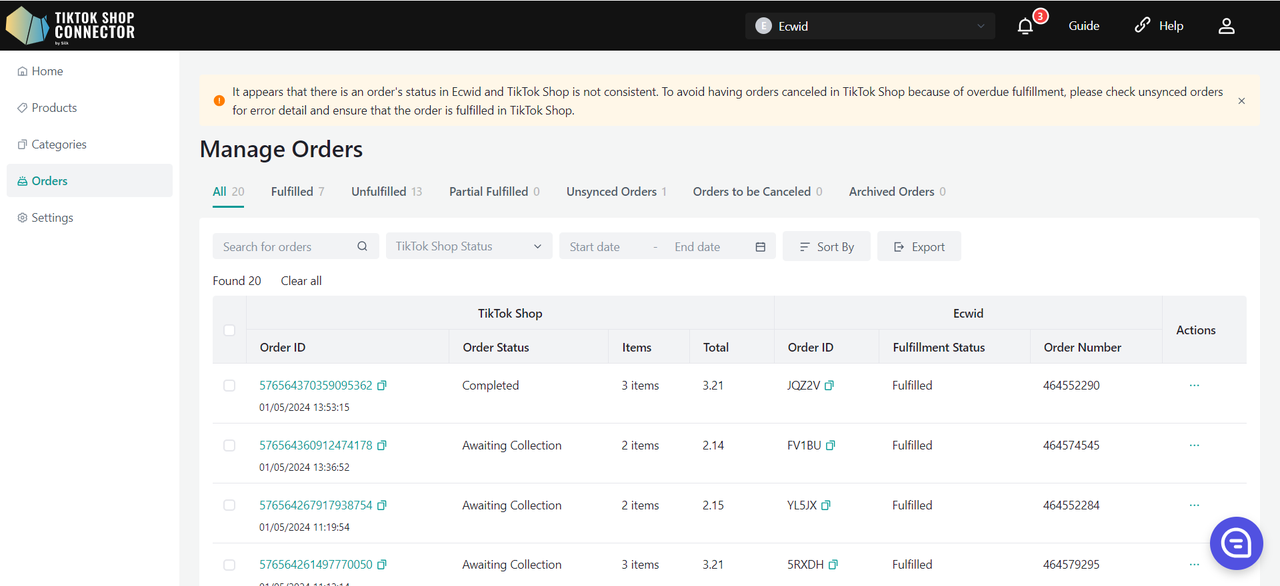Copy Ecwid order ID JQZ2V
The height and width of the screenshot is (586, 1280).
pyautogui.click(x=829, y=385)
